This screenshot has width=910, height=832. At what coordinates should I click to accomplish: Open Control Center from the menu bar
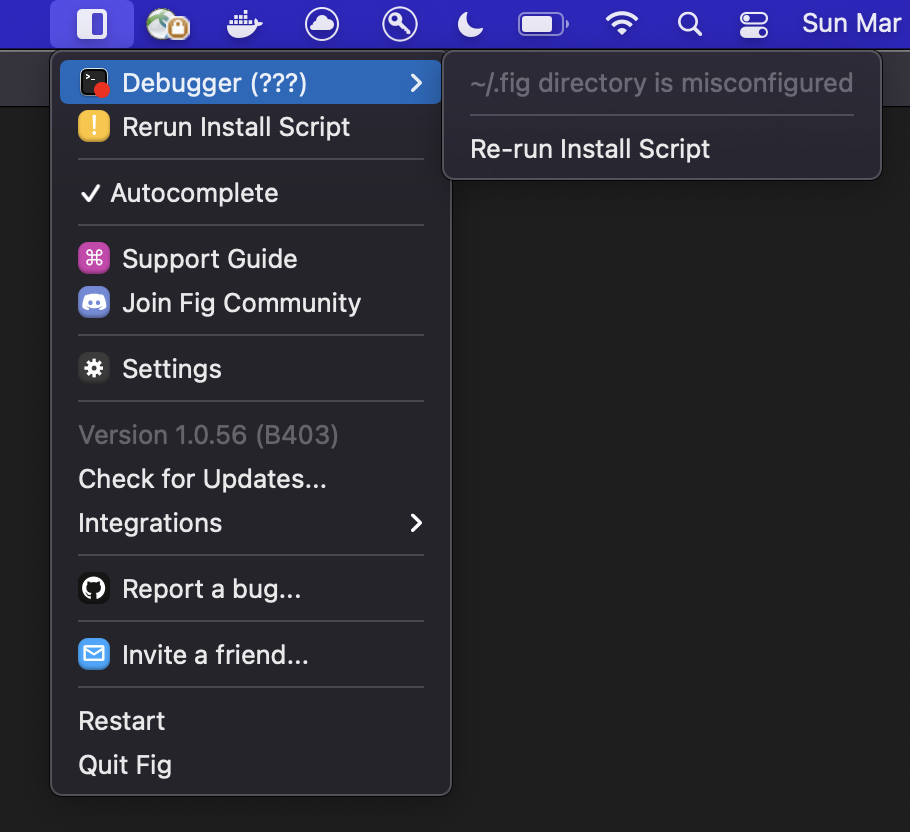753,24
